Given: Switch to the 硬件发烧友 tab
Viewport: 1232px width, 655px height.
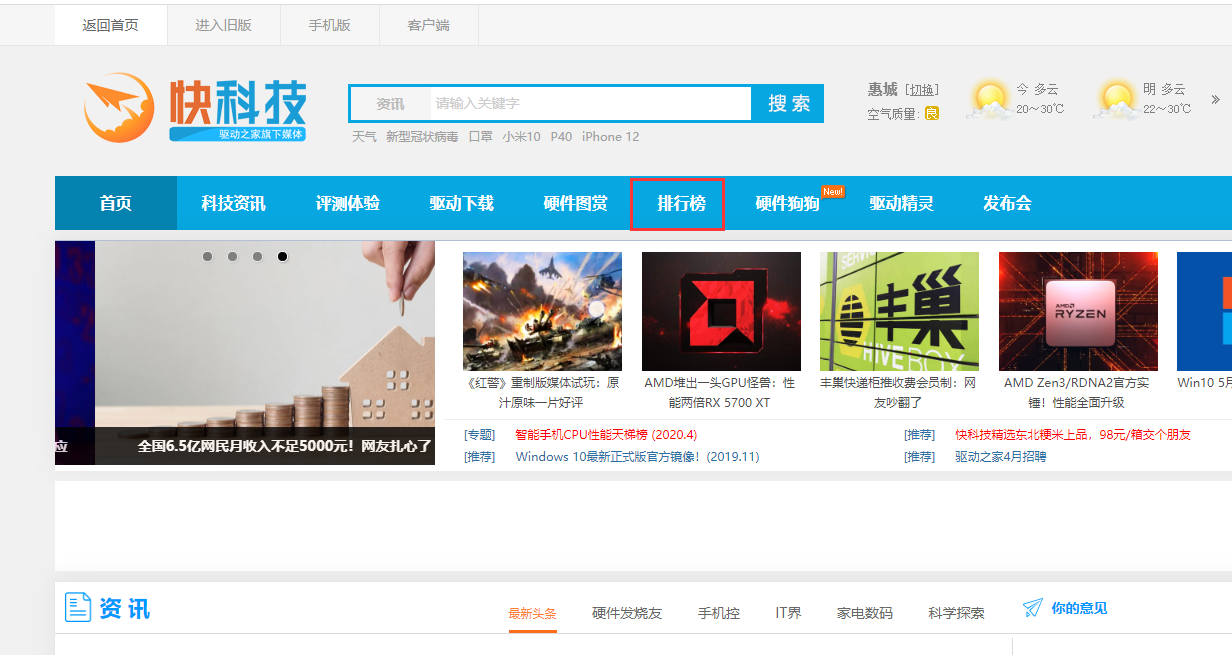Looking at the screenshot, I should 626,613.
